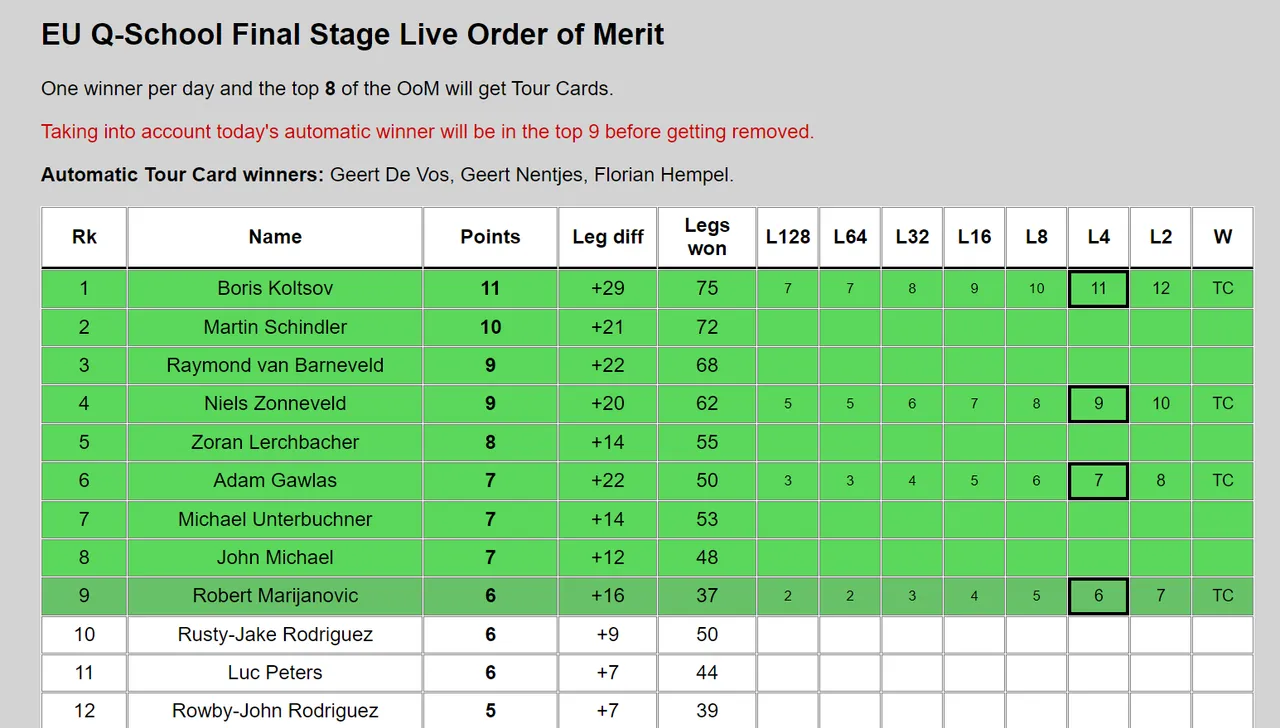Click Rusty-Jake Rodriguez's name
Screen dimensions: 1280x728
(x=275, y=634)
